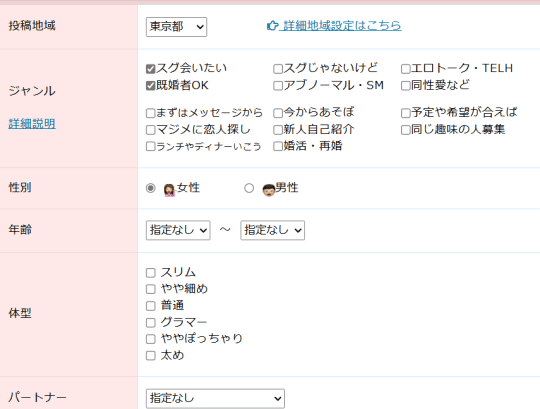Screen dimensions: 540x409
Task: Check the スグじゃないけど checkbox
Action: [278, 69]
